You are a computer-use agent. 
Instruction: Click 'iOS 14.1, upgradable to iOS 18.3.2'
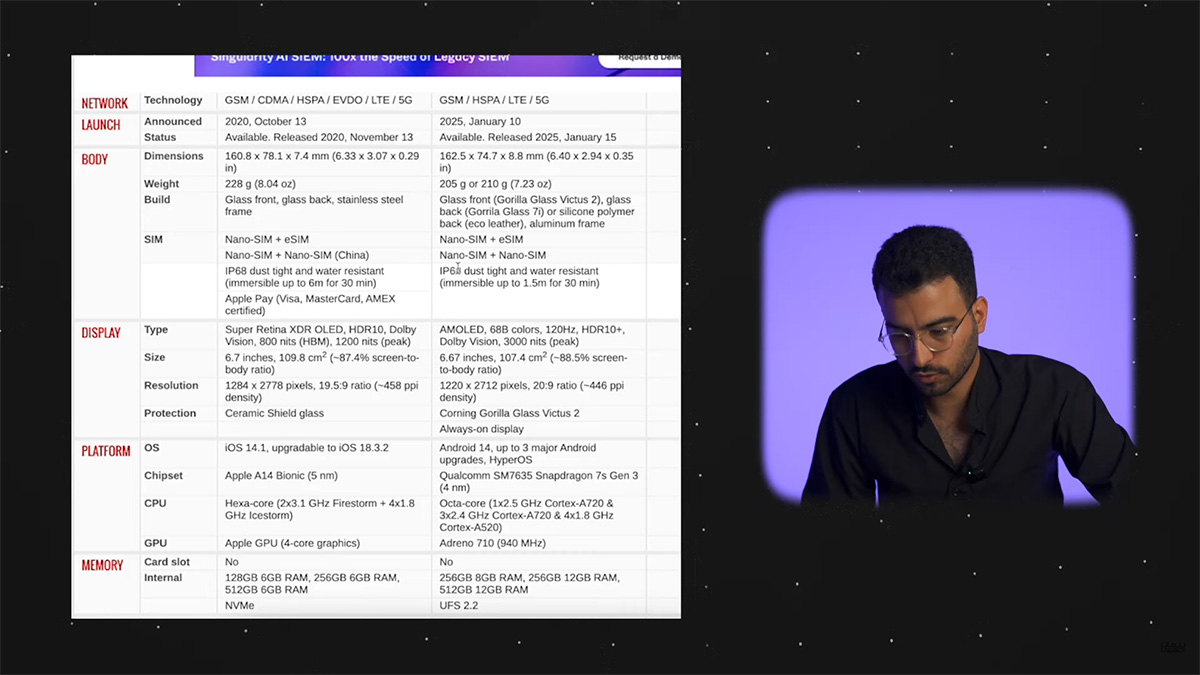[x=306, y=448]
